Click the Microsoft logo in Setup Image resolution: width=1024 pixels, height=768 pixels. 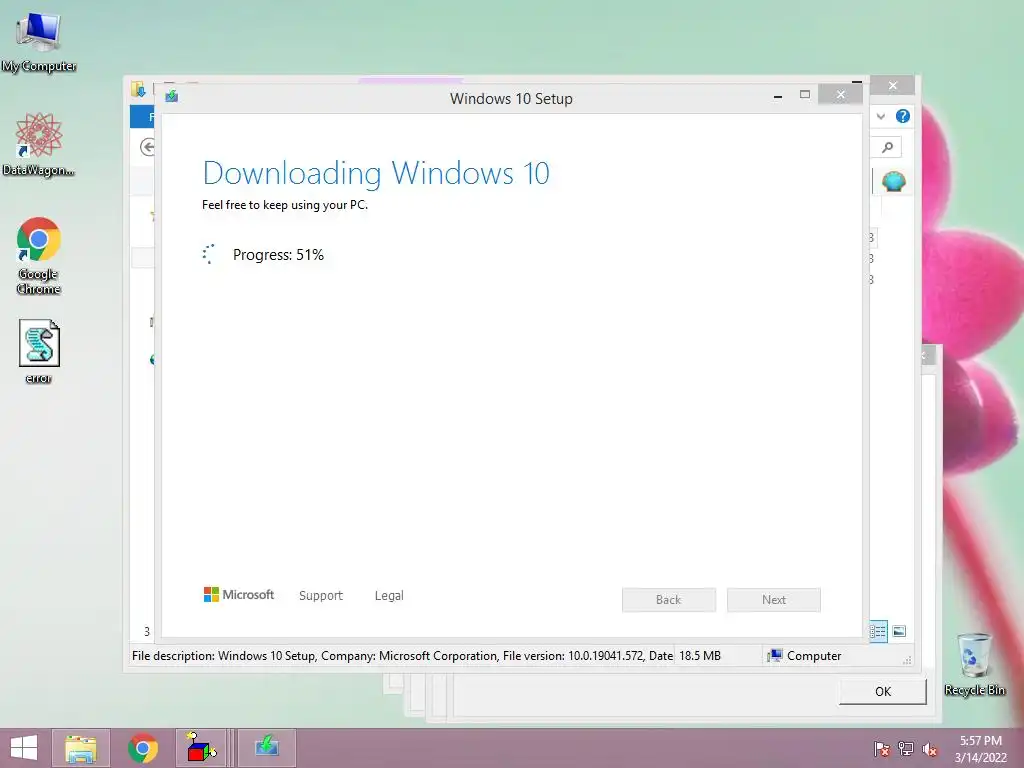tap(239, 594)
